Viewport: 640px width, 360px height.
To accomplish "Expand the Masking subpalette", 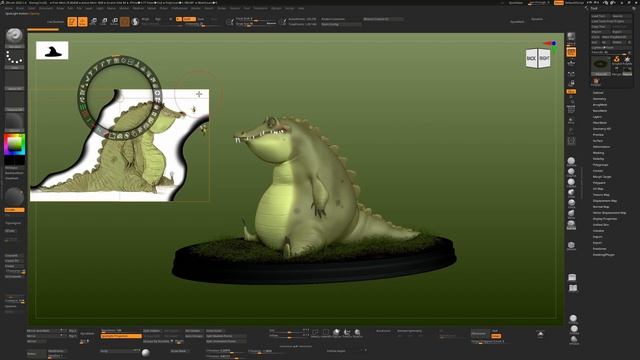I will pos(598,153).
